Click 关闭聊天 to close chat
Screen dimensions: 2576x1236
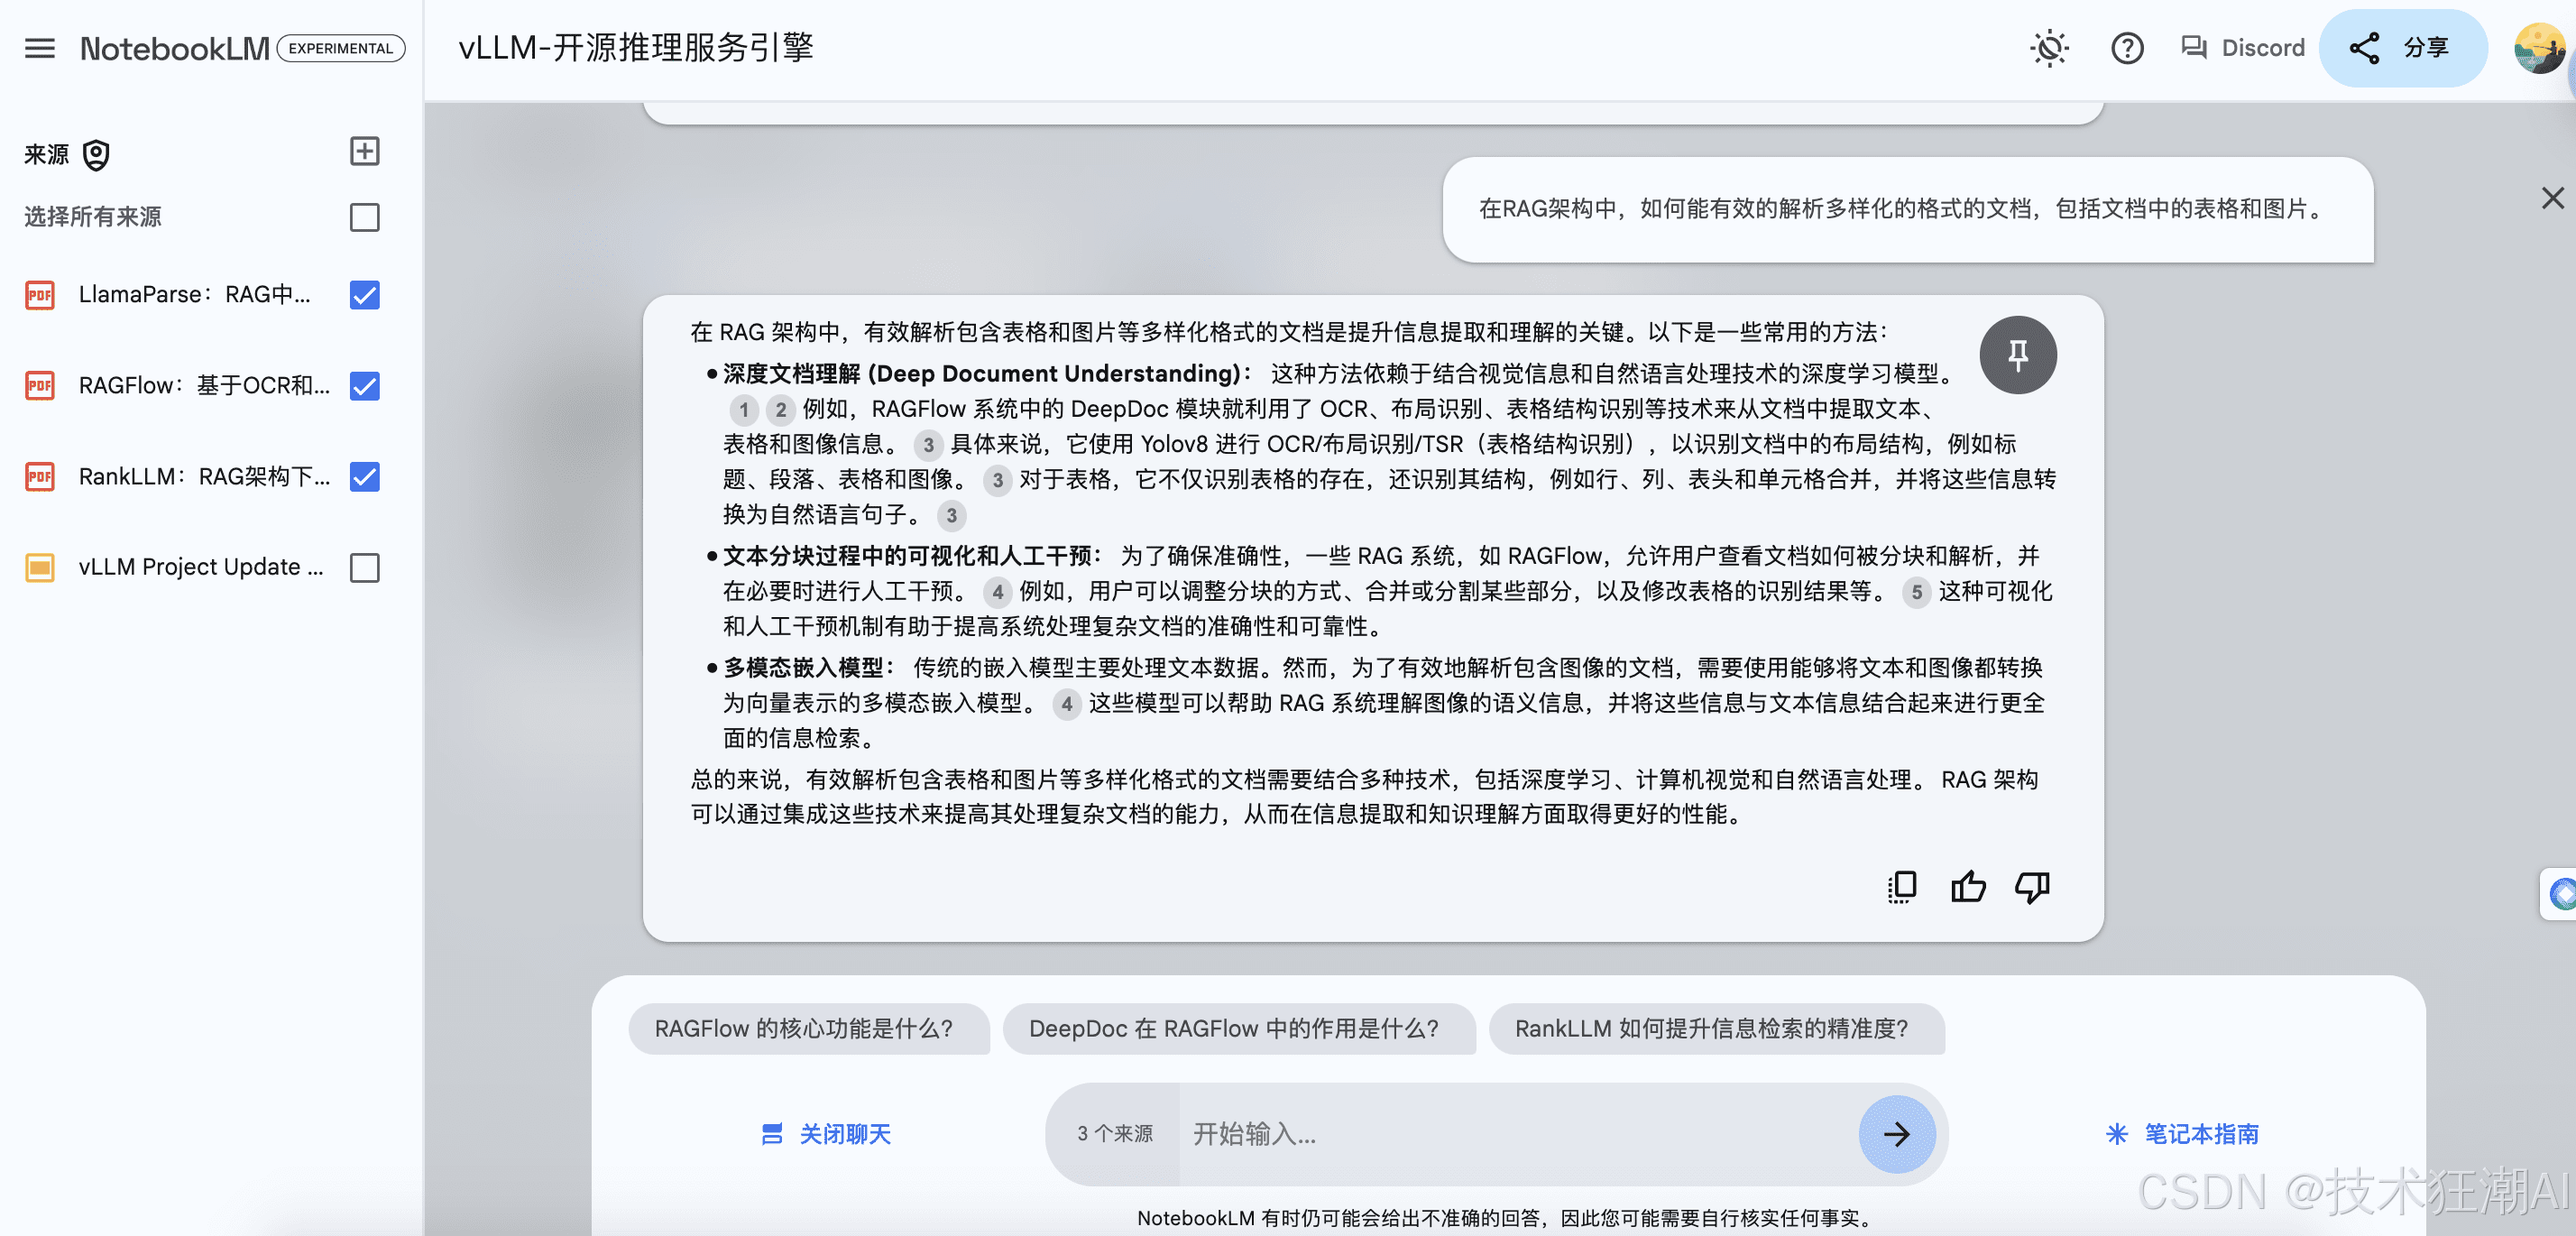(826, 1134)
